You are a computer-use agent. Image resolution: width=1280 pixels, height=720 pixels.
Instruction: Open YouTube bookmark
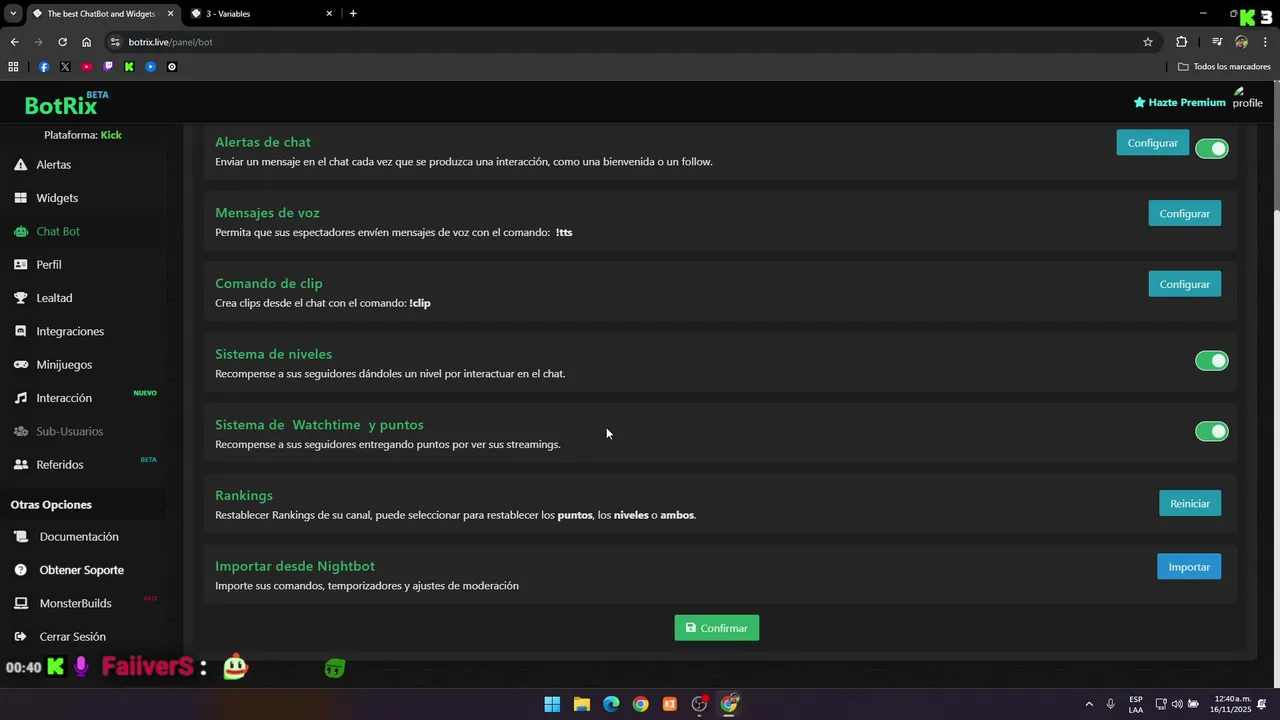click(x=87, y=67)
